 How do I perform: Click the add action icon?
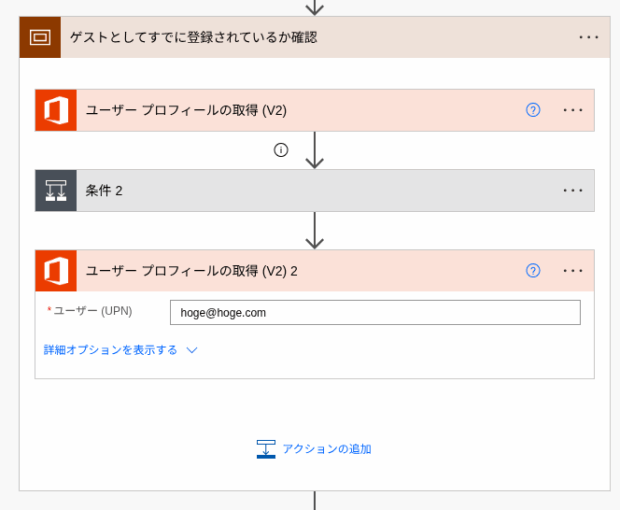tap(266, 449)
